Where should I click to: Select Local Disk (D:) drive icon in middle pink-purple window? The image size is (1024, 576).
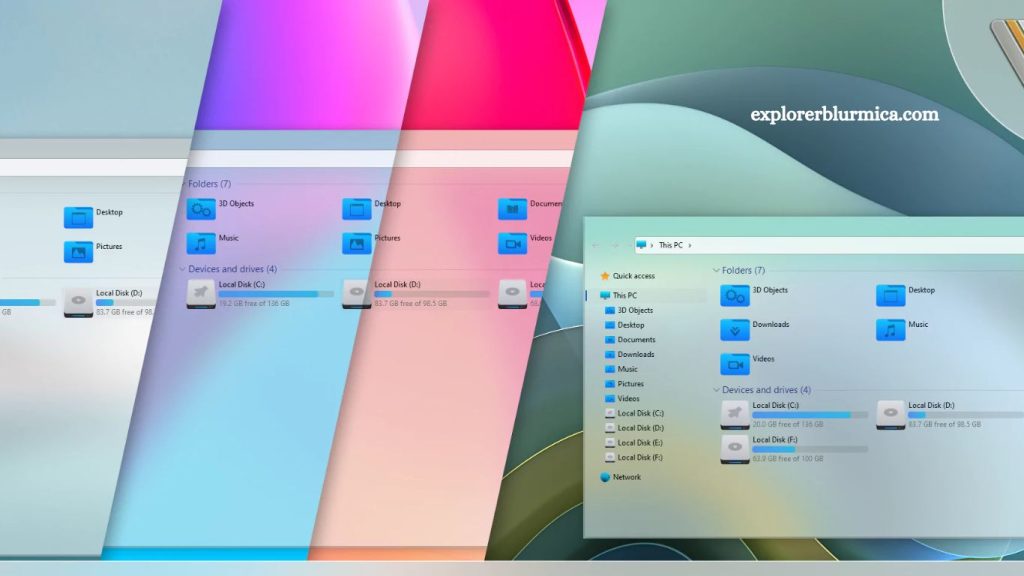click(357, 294)
